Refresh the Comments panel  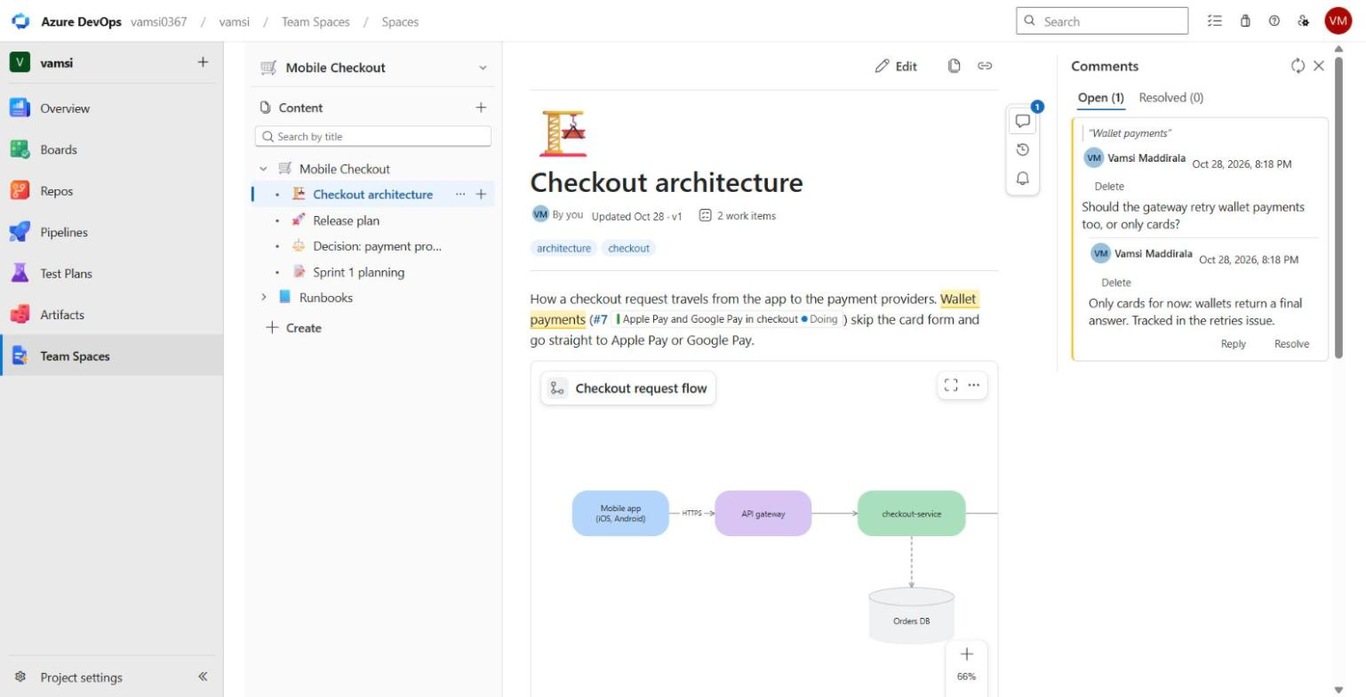tap(1298, 66)
